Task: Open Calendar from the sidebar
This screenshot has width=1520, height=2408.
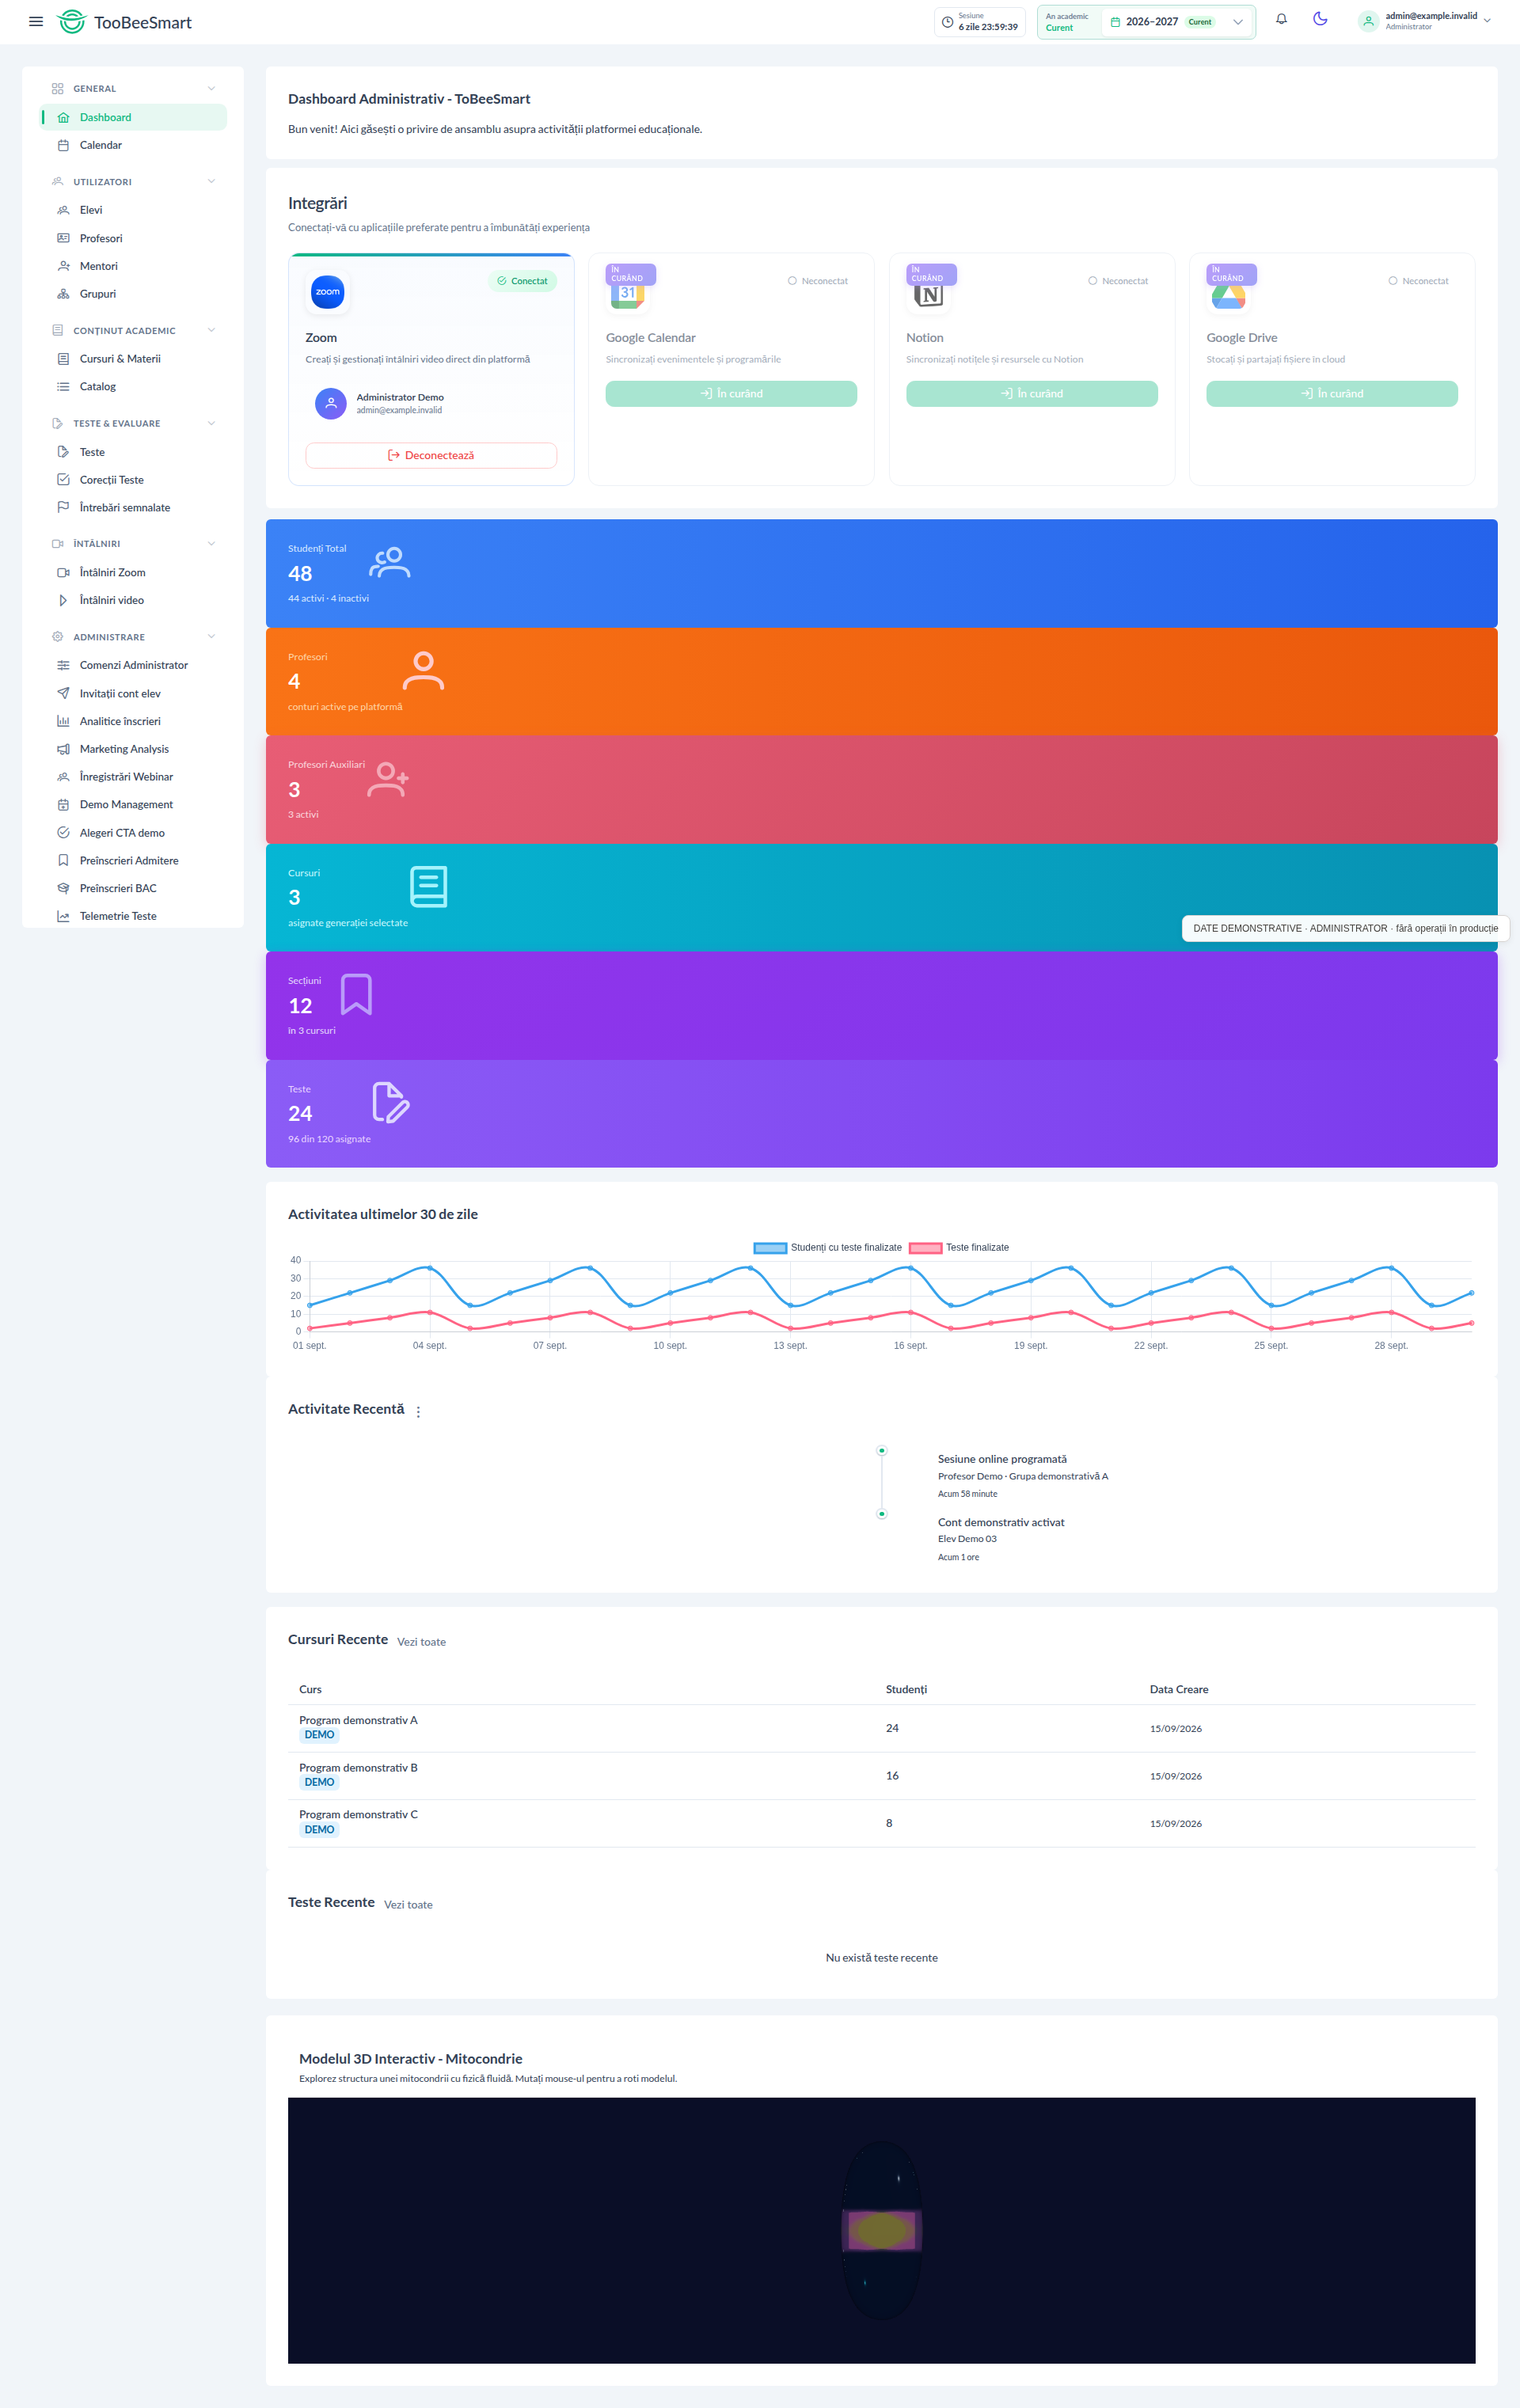Action: click(133, 145)
